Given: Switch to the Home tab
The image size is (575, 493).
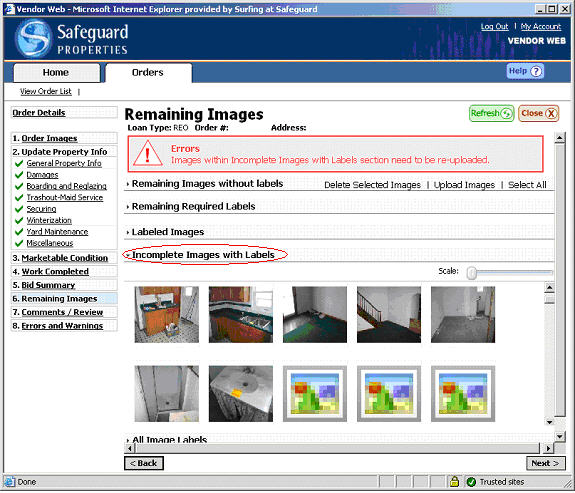Looking at the screenshot, I should click(x=56, y=73).
